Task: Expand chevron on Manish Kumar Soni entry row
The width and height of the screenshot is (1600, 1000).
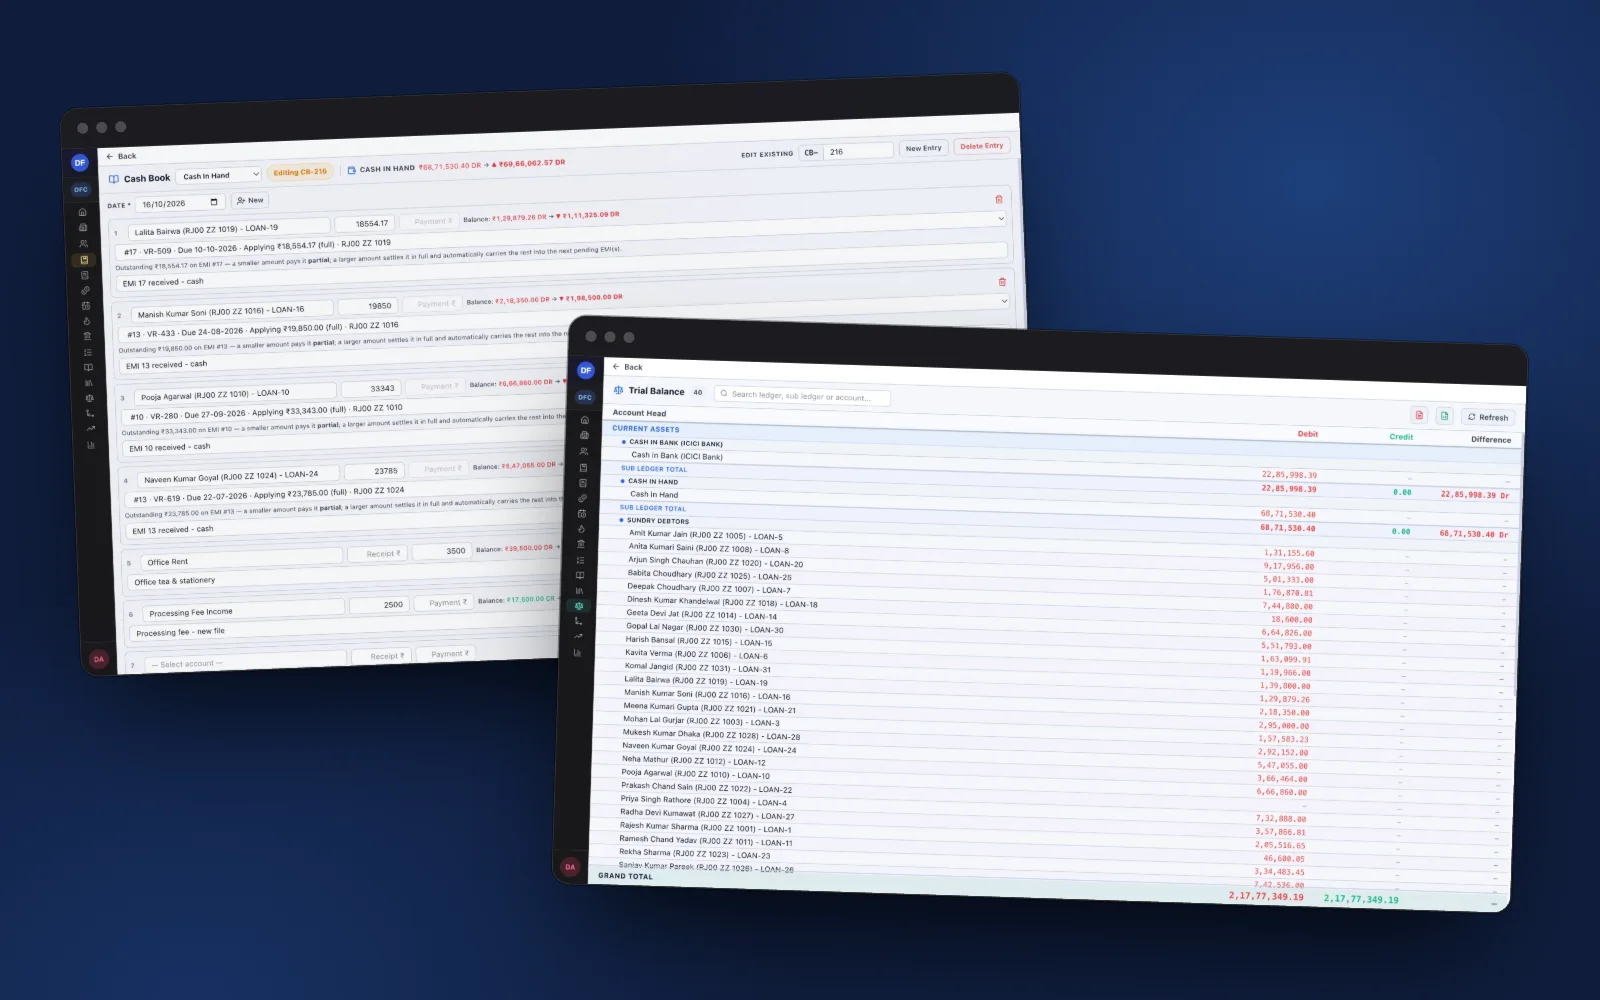Action: point(1004,300)
